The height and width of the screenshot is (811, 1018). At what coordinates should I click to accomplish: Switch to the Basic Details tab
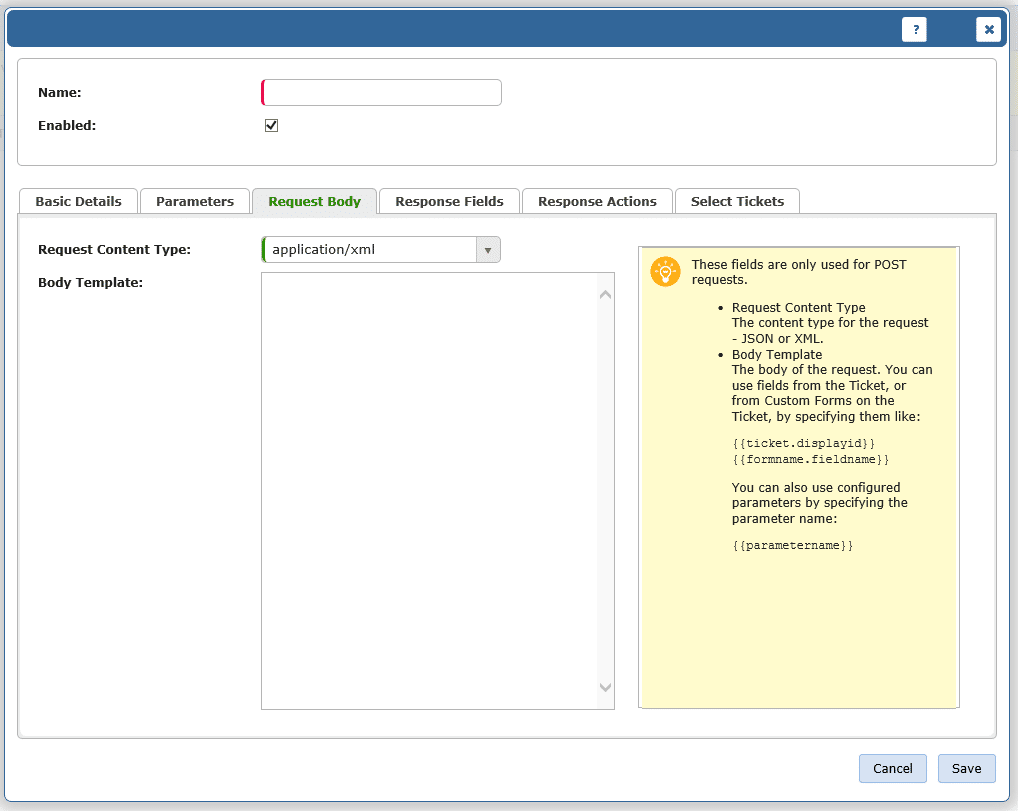(x=79, y=201)
